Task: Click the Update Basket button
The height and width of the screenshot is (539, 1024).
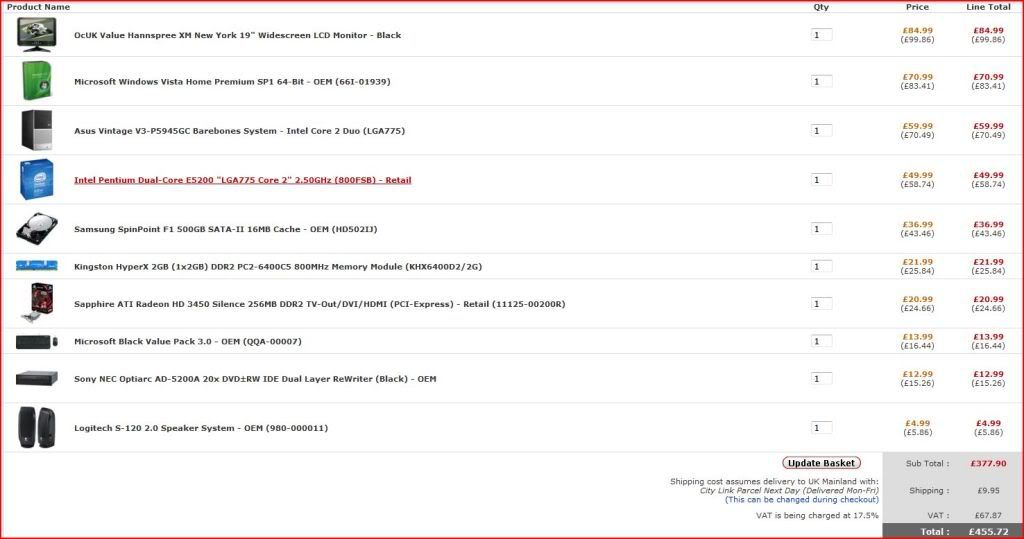Action: 822,463
